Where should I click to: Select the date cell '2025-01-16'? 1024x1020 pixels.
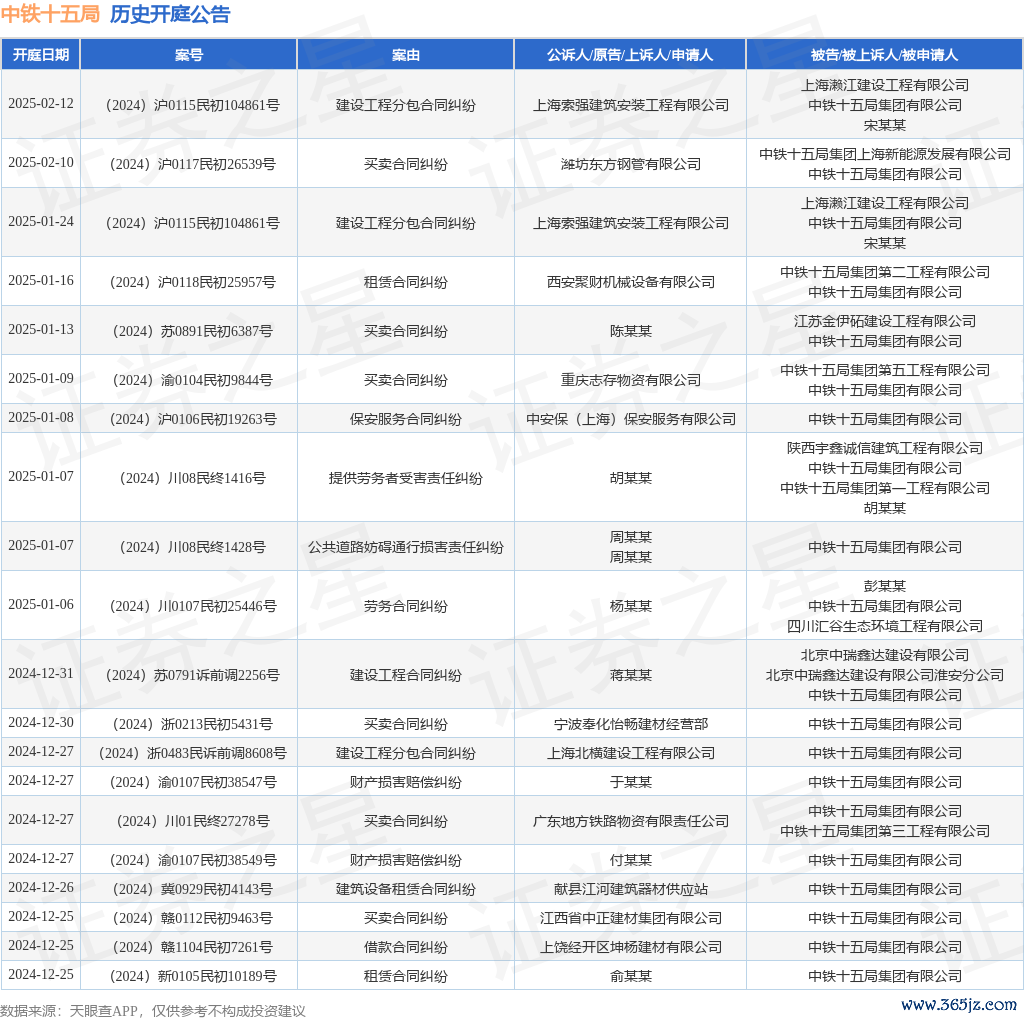point(40,281)
